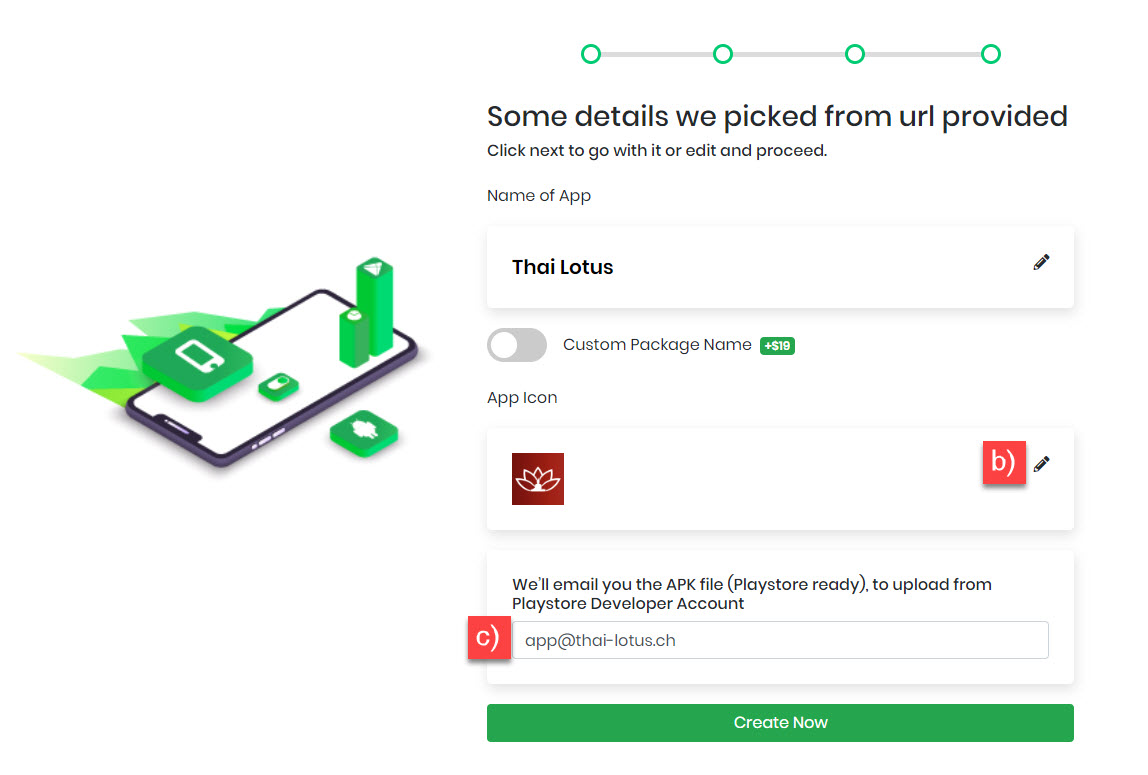
Task: Click the short green bar in the illustration
Action: coord(354,337)
